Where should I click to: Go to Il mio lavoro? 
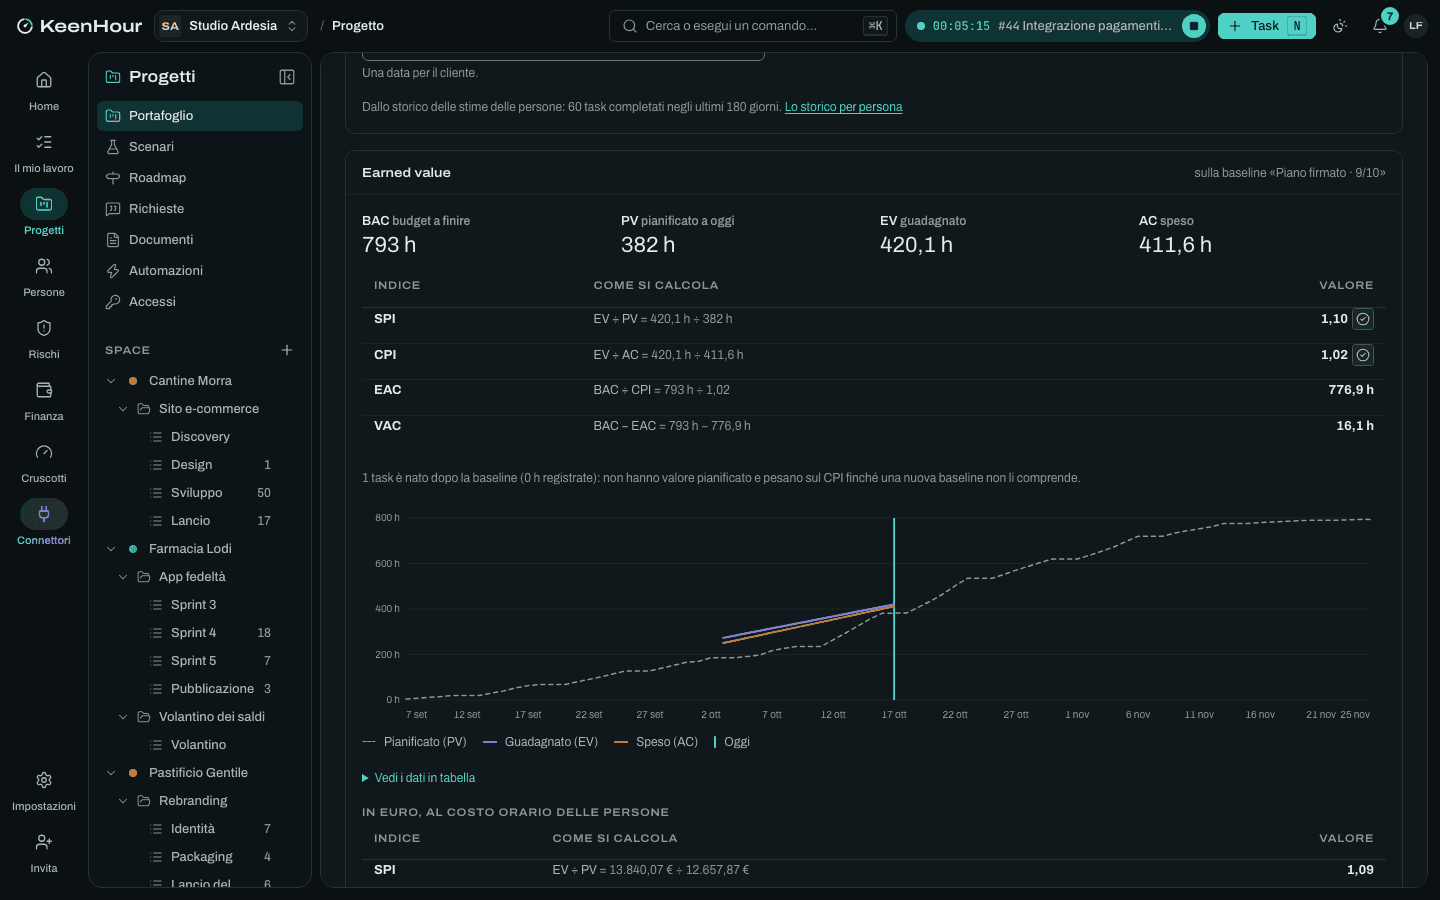[x=44, y=152]
